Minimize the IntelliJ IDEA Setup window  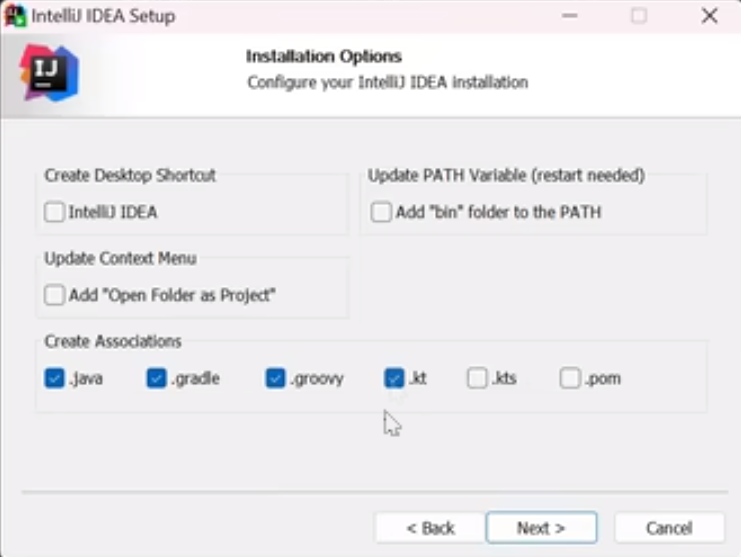pyautogui.click(x=570, y=16)
